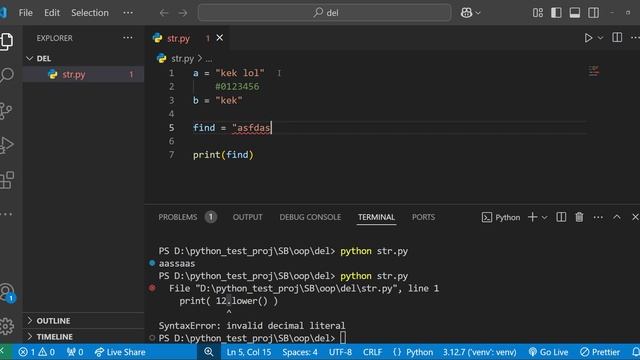Open the Accounts menu icon

point(7,293)
